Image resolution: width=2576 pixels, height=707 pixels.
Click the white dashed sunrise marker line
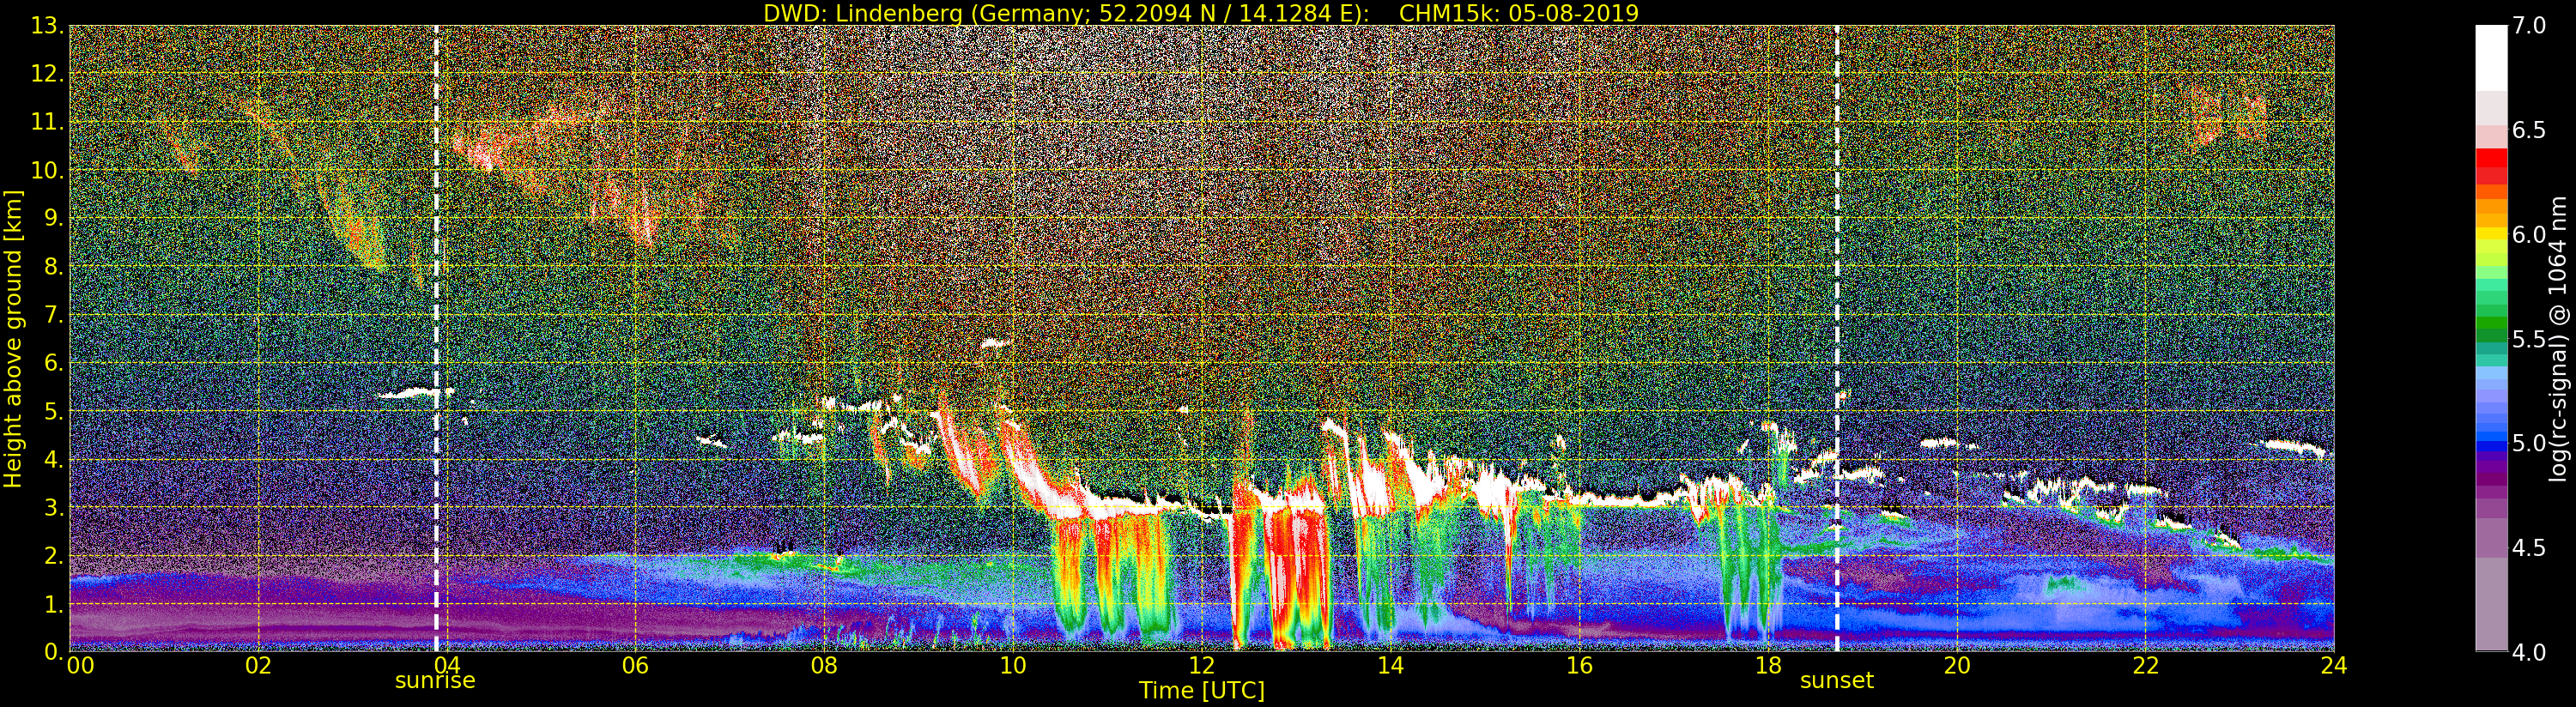(436, 338)
